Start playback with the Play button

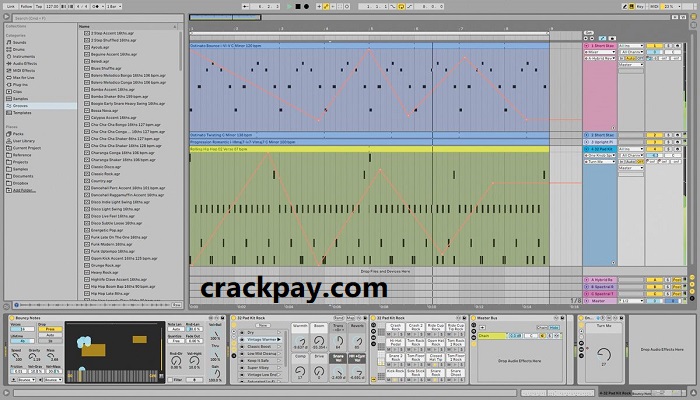(x=289, y=6)
